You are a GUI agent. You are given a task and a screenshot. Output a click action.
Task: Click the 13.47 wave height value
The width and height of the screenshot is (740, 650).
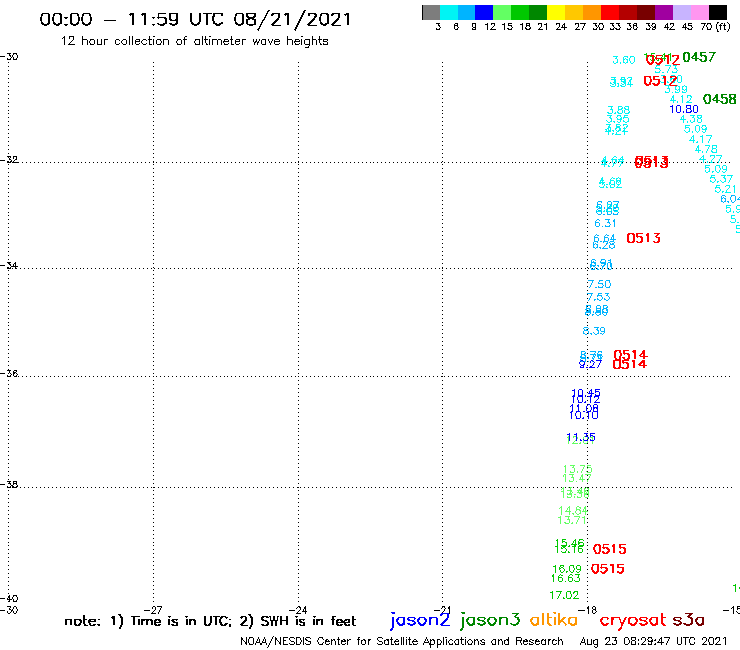coord(577,478)
